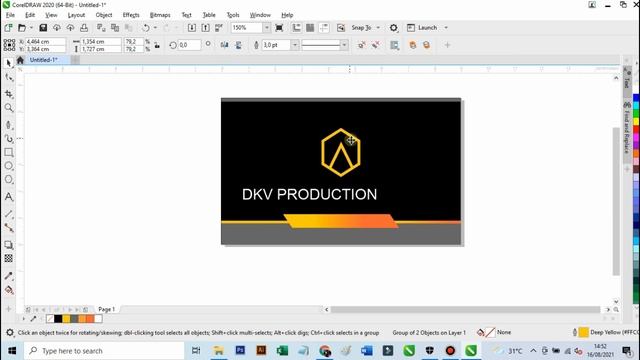Click the taskbar search box

coord(104,351)
